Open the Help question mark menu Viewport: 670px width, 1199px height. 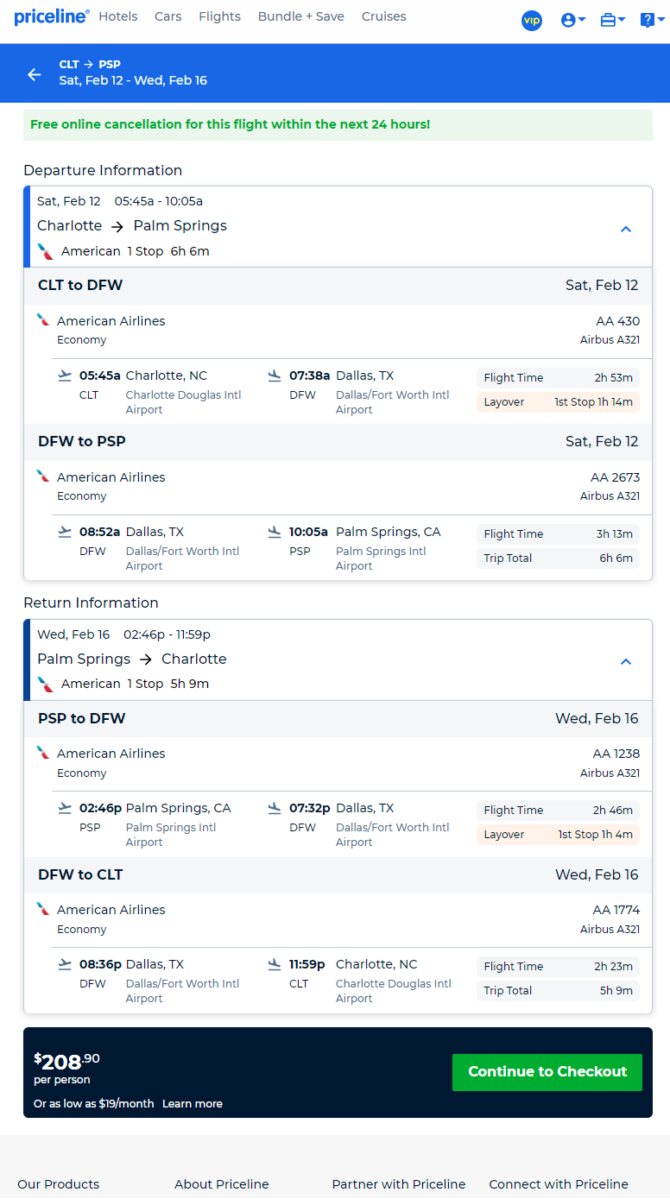[652, 21]
